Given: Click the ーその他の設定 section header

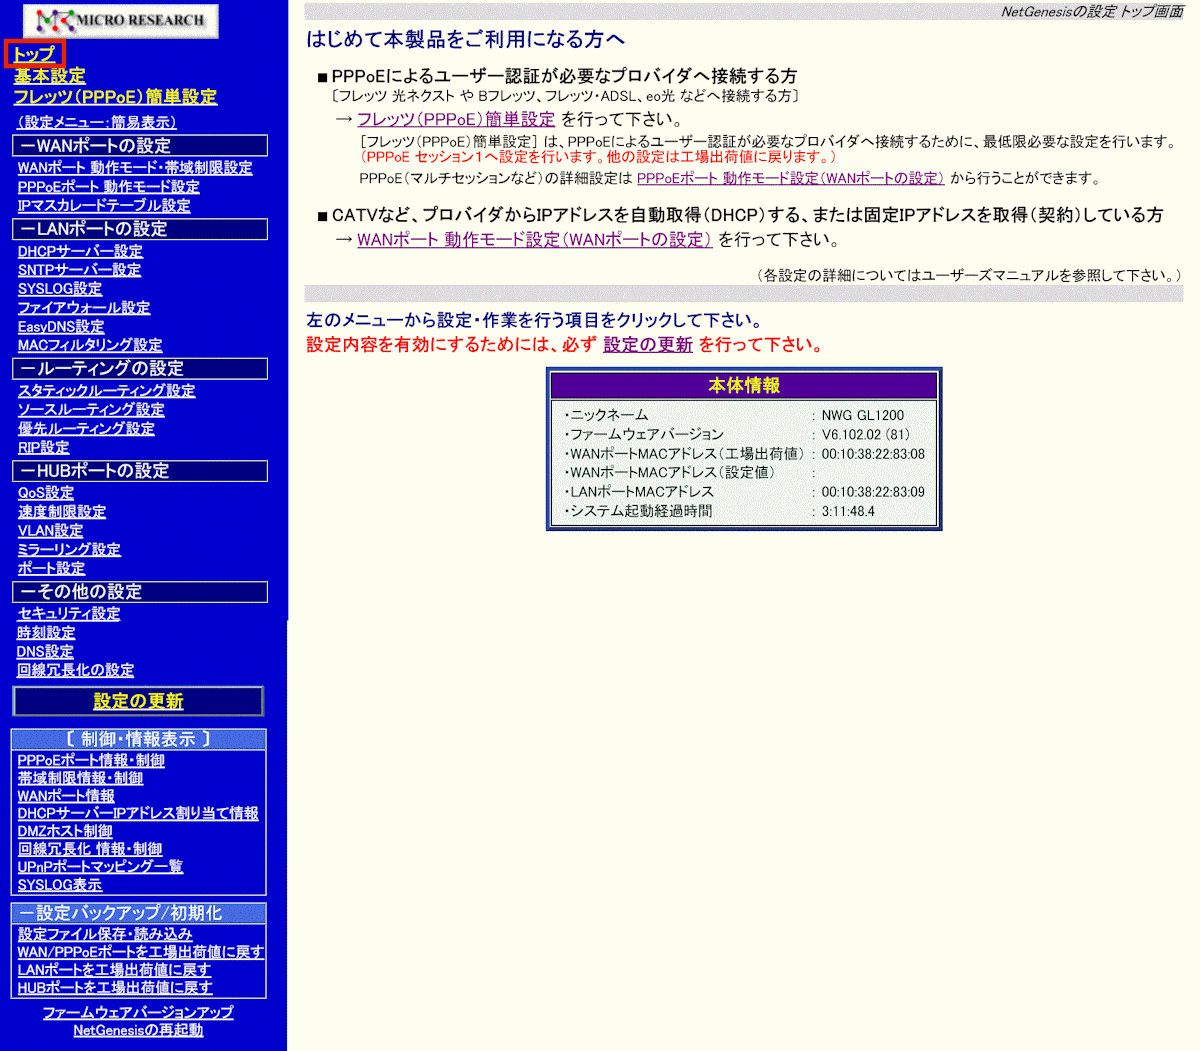Looking at the screenshot, I should [140, 592].
